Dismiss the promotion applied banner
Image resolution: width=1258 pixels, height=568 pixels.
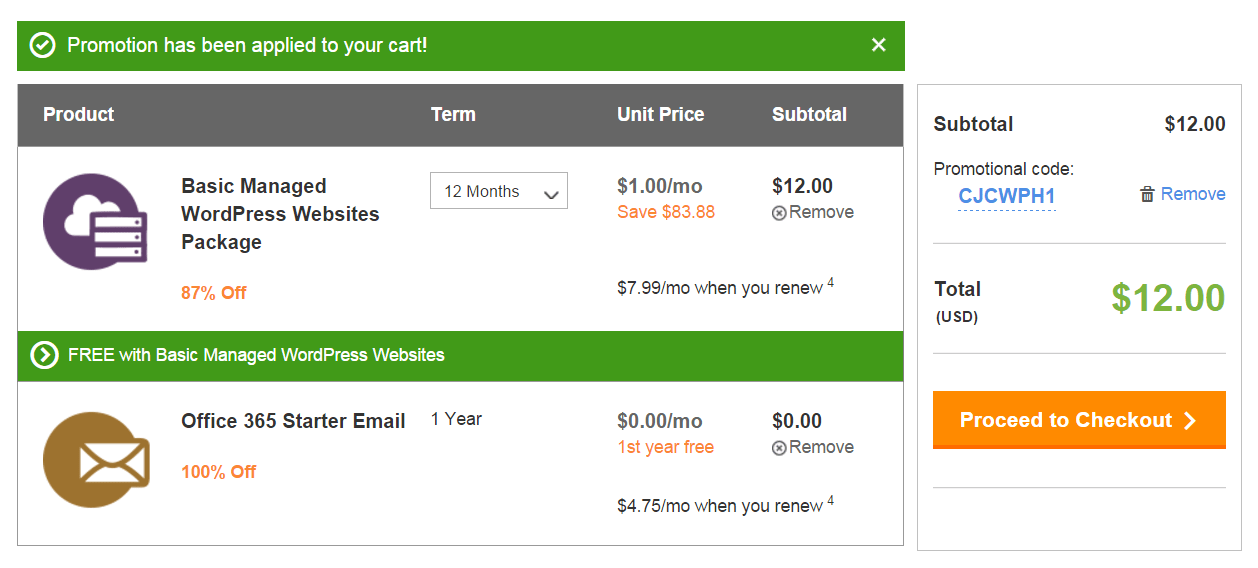tap(879, 45)
